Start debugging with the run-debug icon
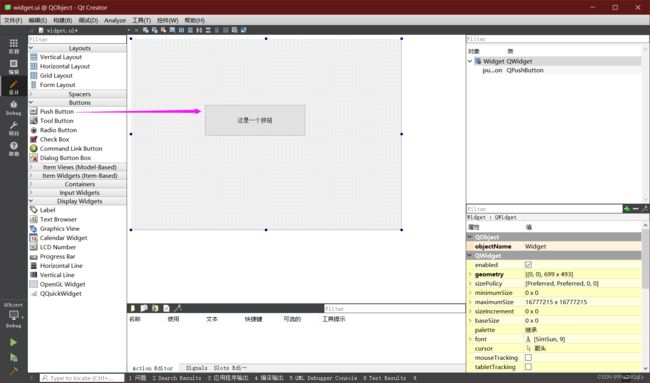Image resolution: width=650 pixels, height=383 pixels. coord(13,357)
